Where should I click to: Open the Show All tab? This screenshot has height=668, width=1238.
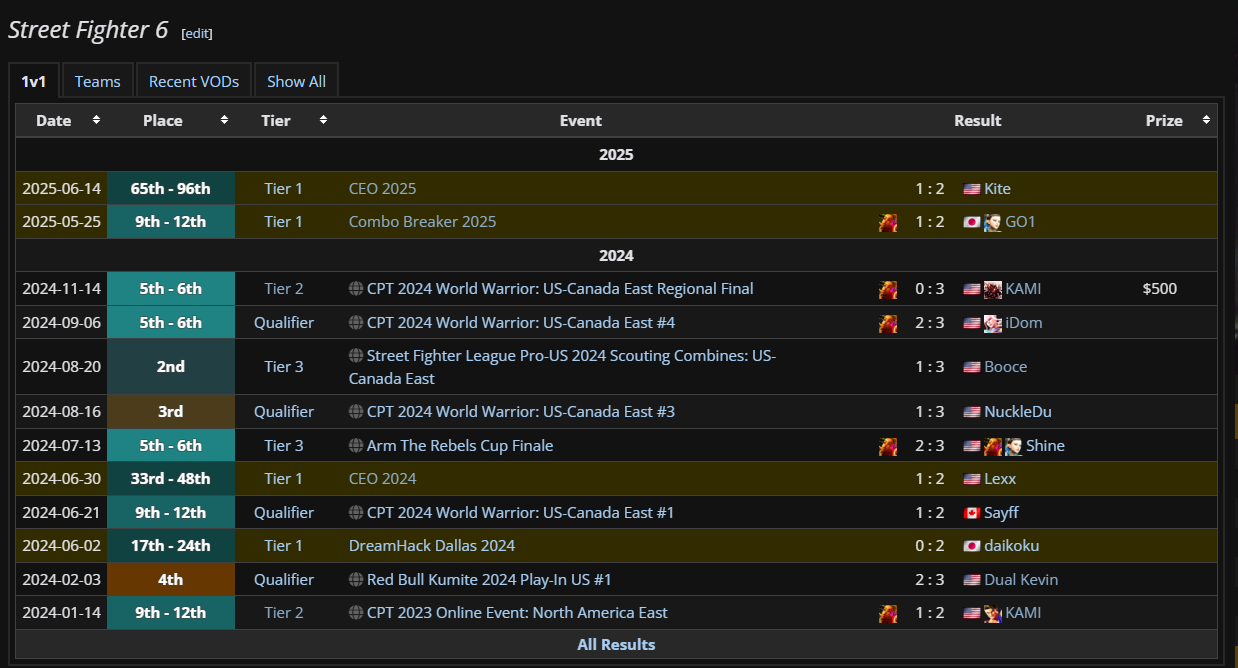pos(296,81)
